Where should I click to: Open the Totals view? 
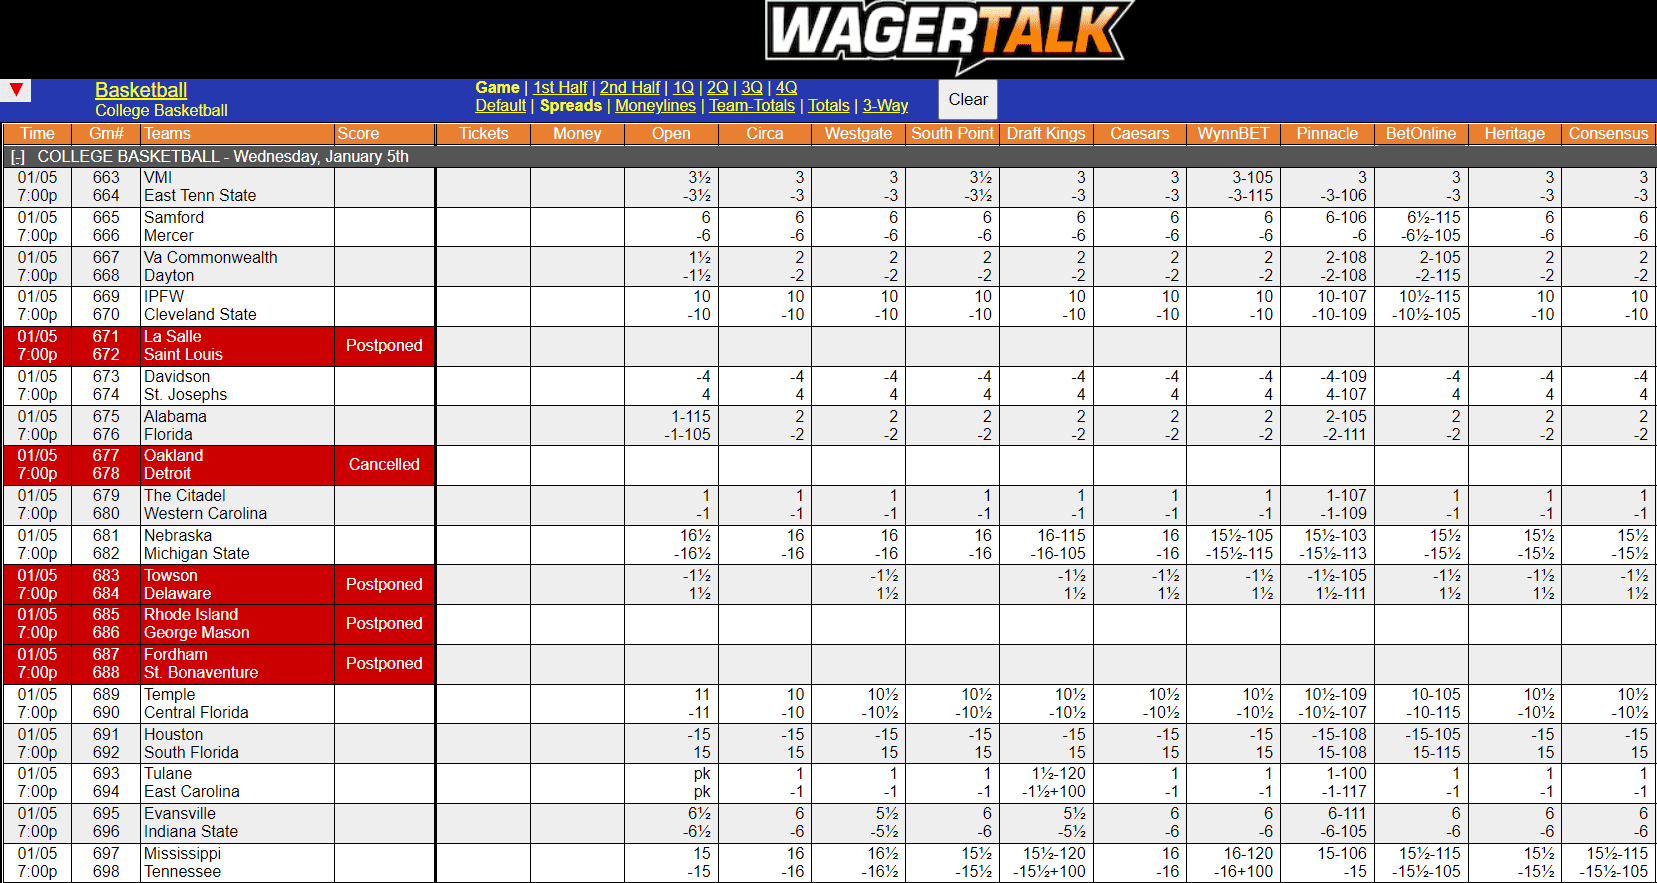pos(829,106)
